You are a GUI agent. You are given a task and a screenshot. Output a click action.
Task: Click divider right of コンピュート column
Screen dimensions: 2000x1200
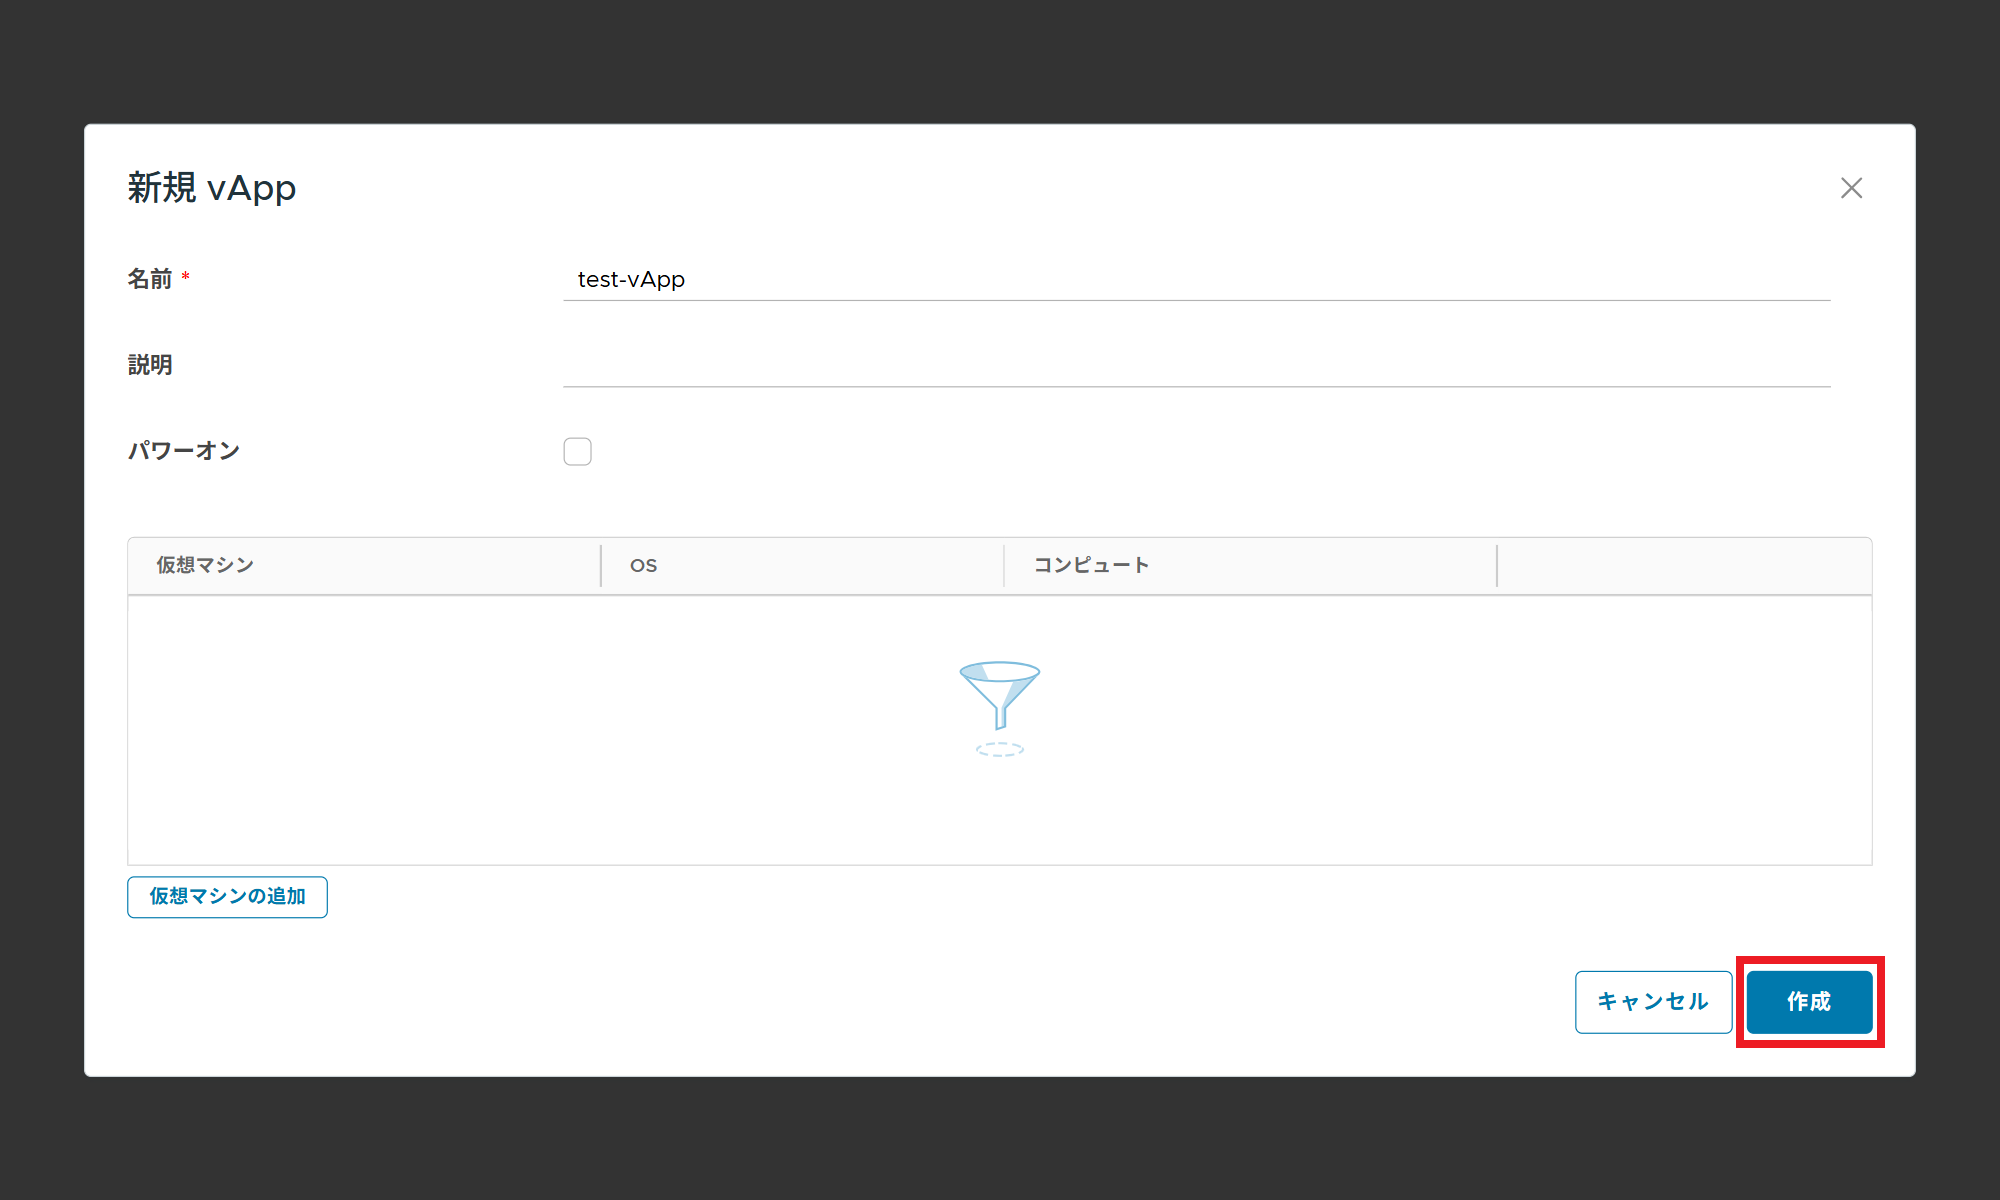click(1497, 565)
